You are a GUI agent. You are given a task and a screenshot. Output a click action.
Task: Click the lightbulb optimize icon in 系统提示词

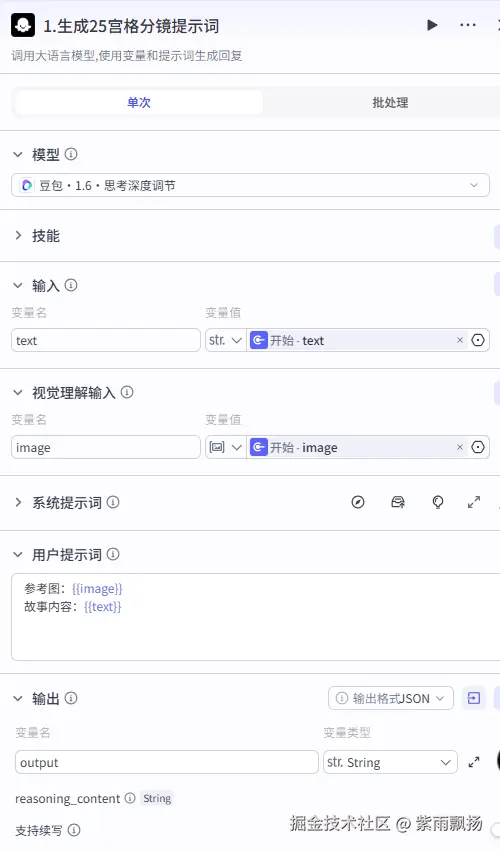tap(438, 503)
